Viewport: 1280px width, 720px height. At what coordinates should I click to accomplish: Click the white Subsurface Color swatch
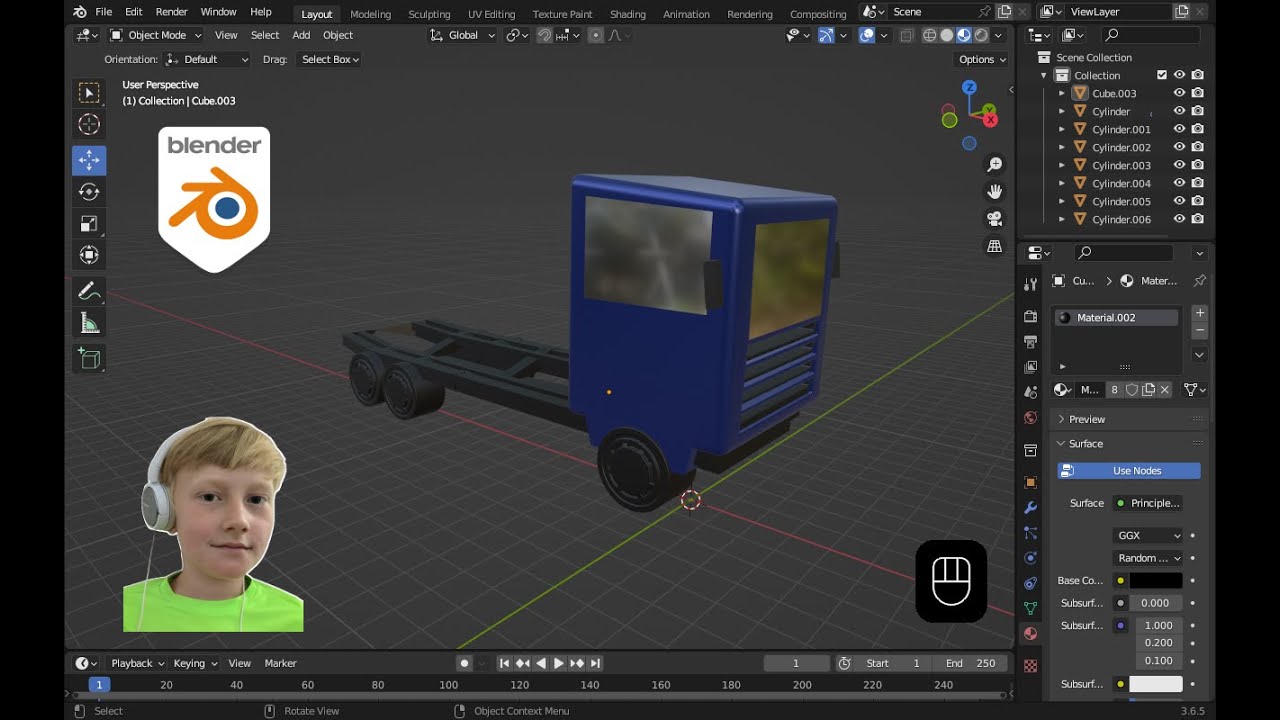(1156, 684)
